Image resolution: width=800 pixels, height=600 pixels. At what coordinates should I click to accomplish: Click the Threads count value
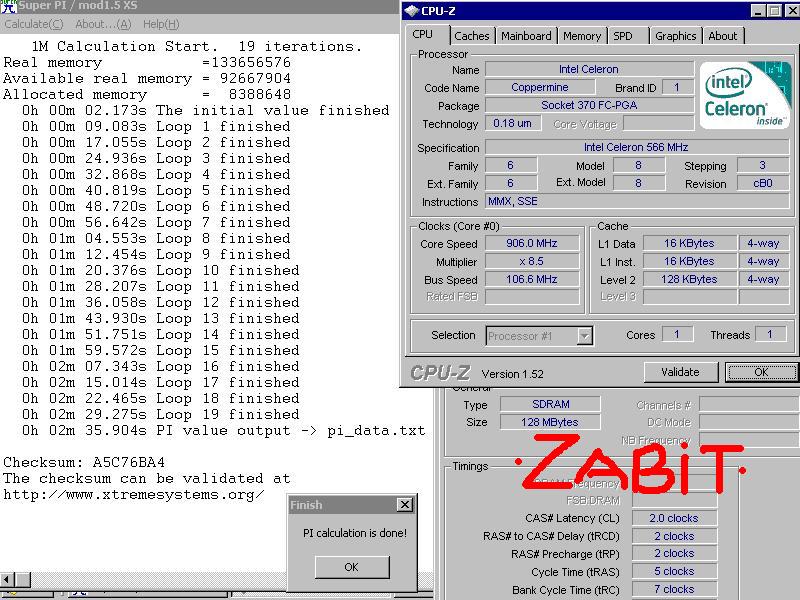coord(770,335)
